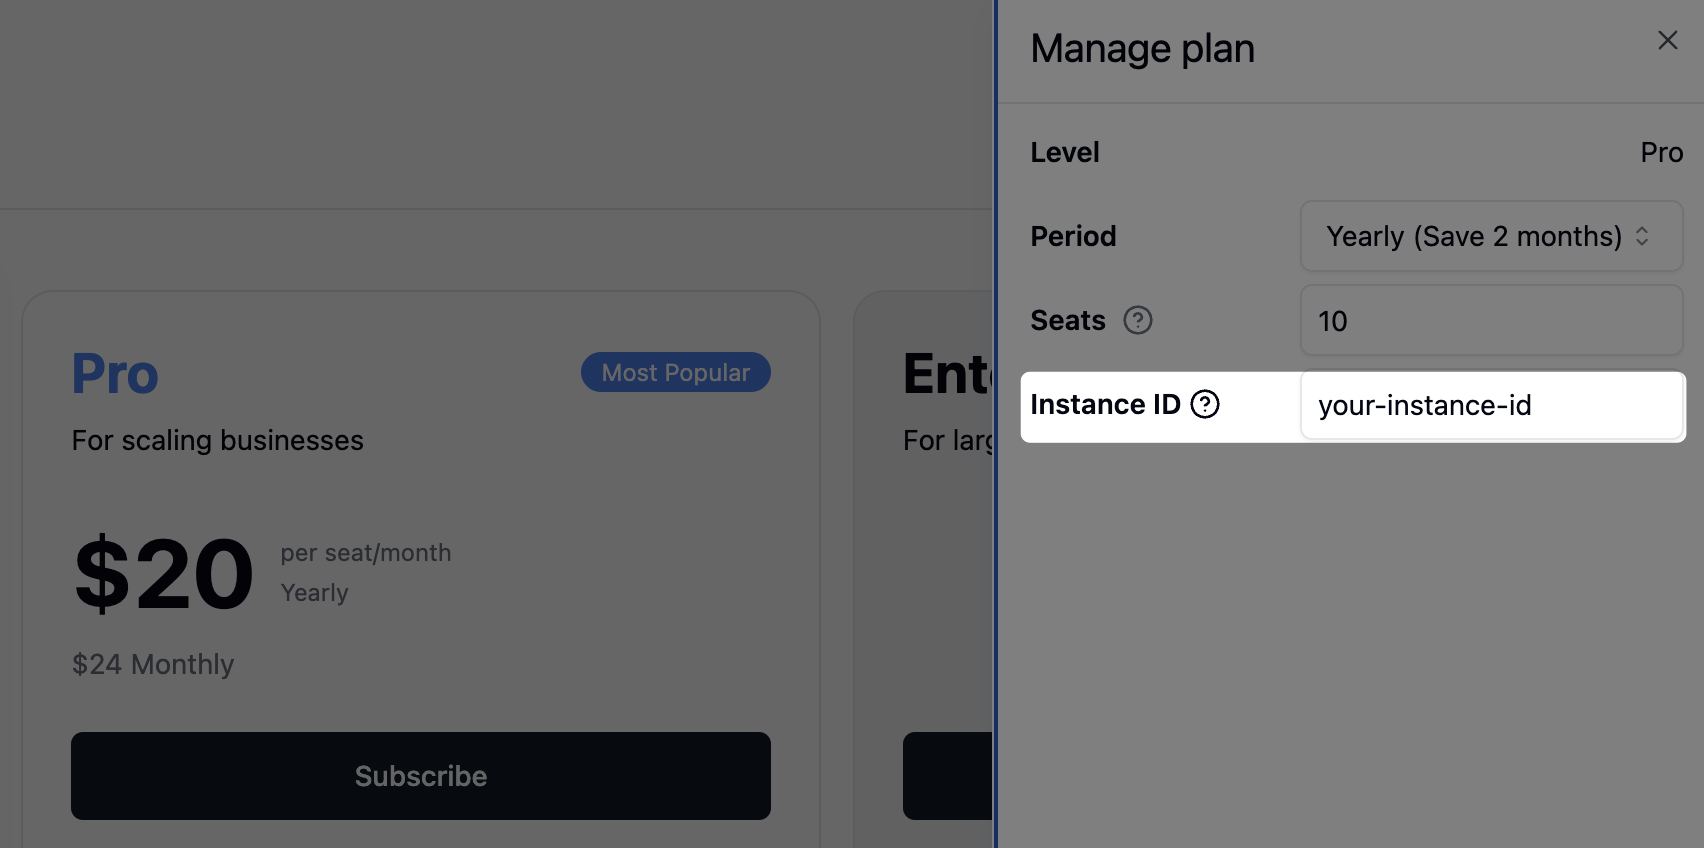The width and height of the screenshot is (1704, 848).
Task: Click the dark Subscribe button under Enterprise
Action: (x=947, y=776)
